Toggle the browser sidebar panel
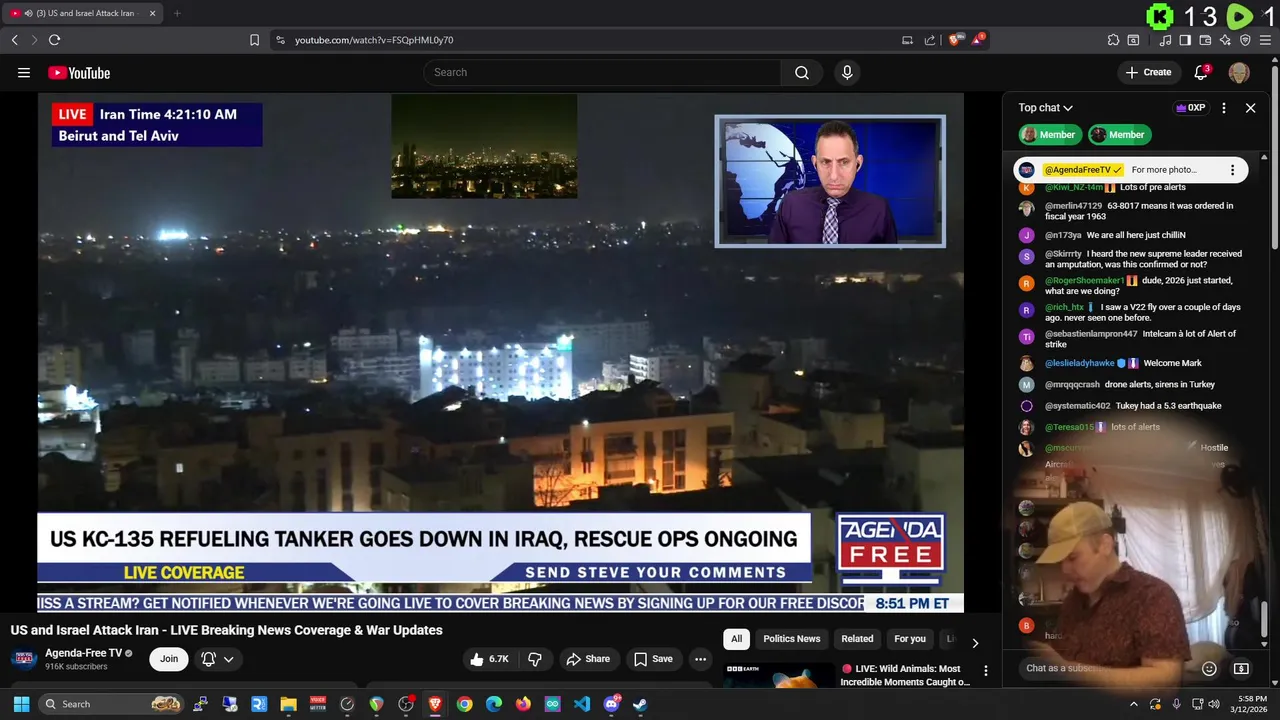Viewport: 1280px width, 720px height. click(x=1185, y=40)
